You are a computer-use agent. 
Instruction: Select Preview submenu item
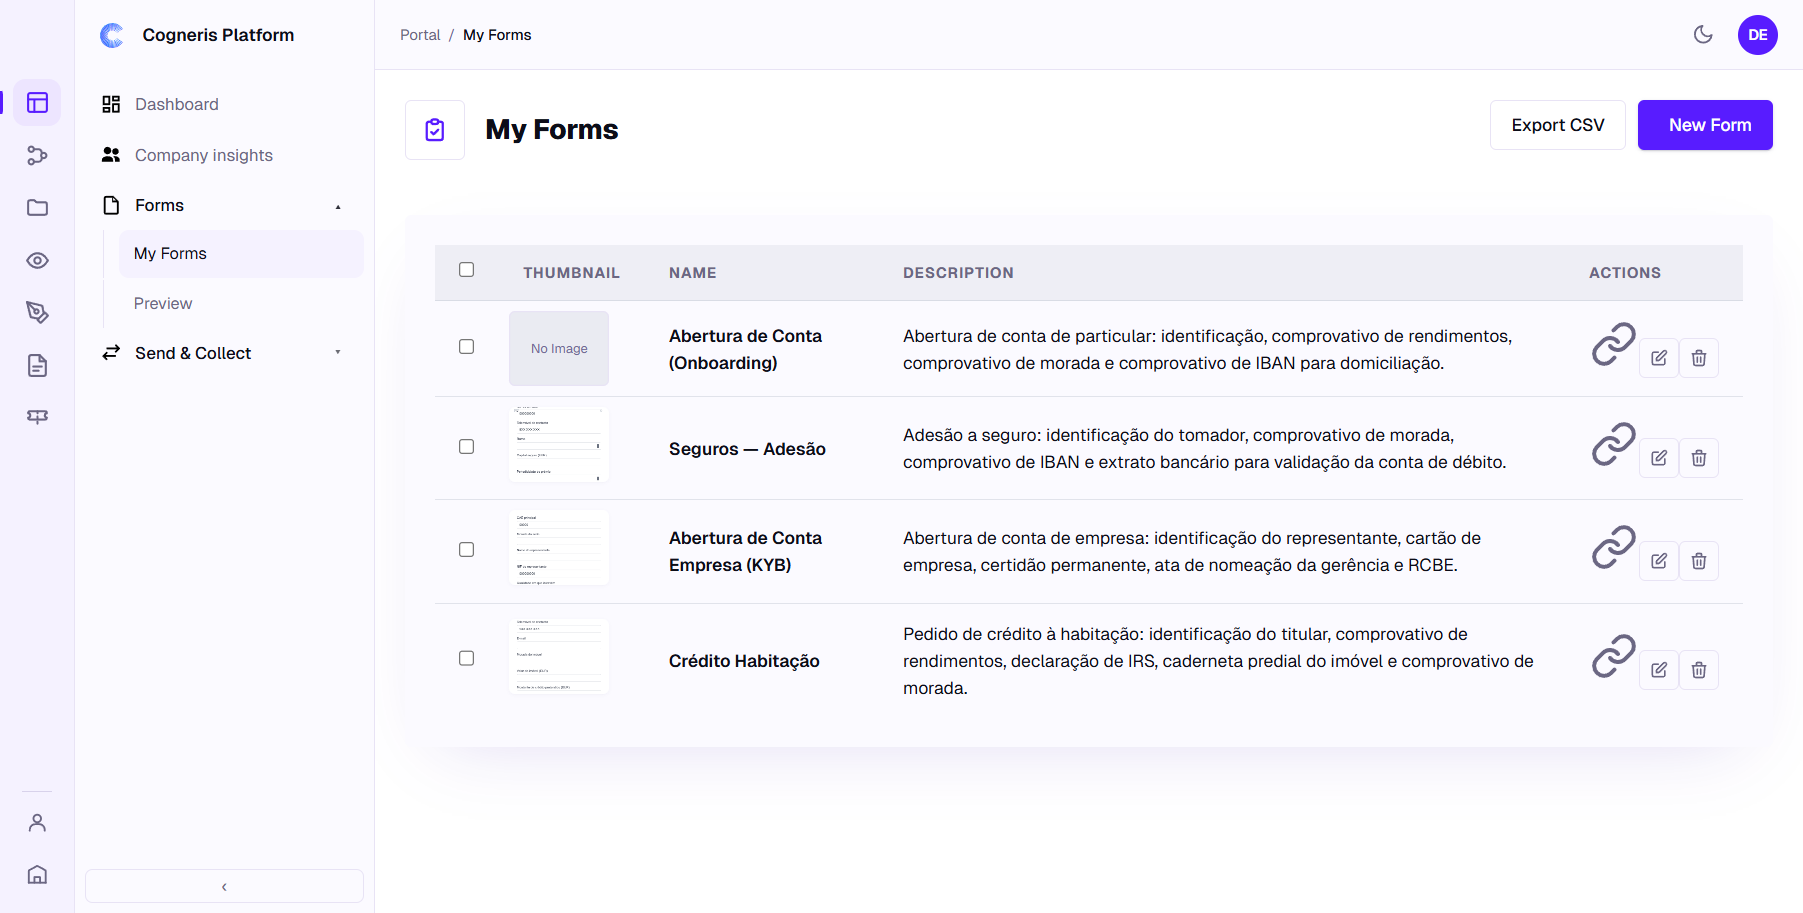(241, 303)
